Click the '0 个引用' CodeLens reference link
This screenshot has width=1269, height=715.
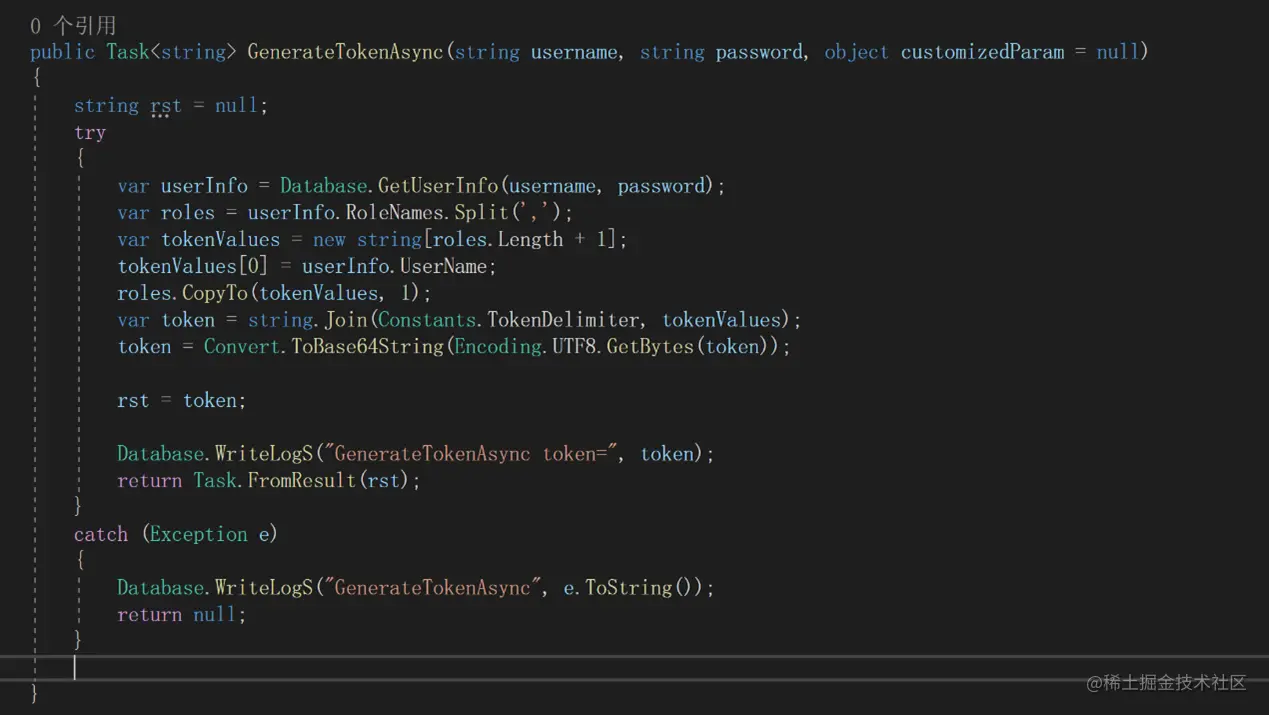(x=73, y=25)
